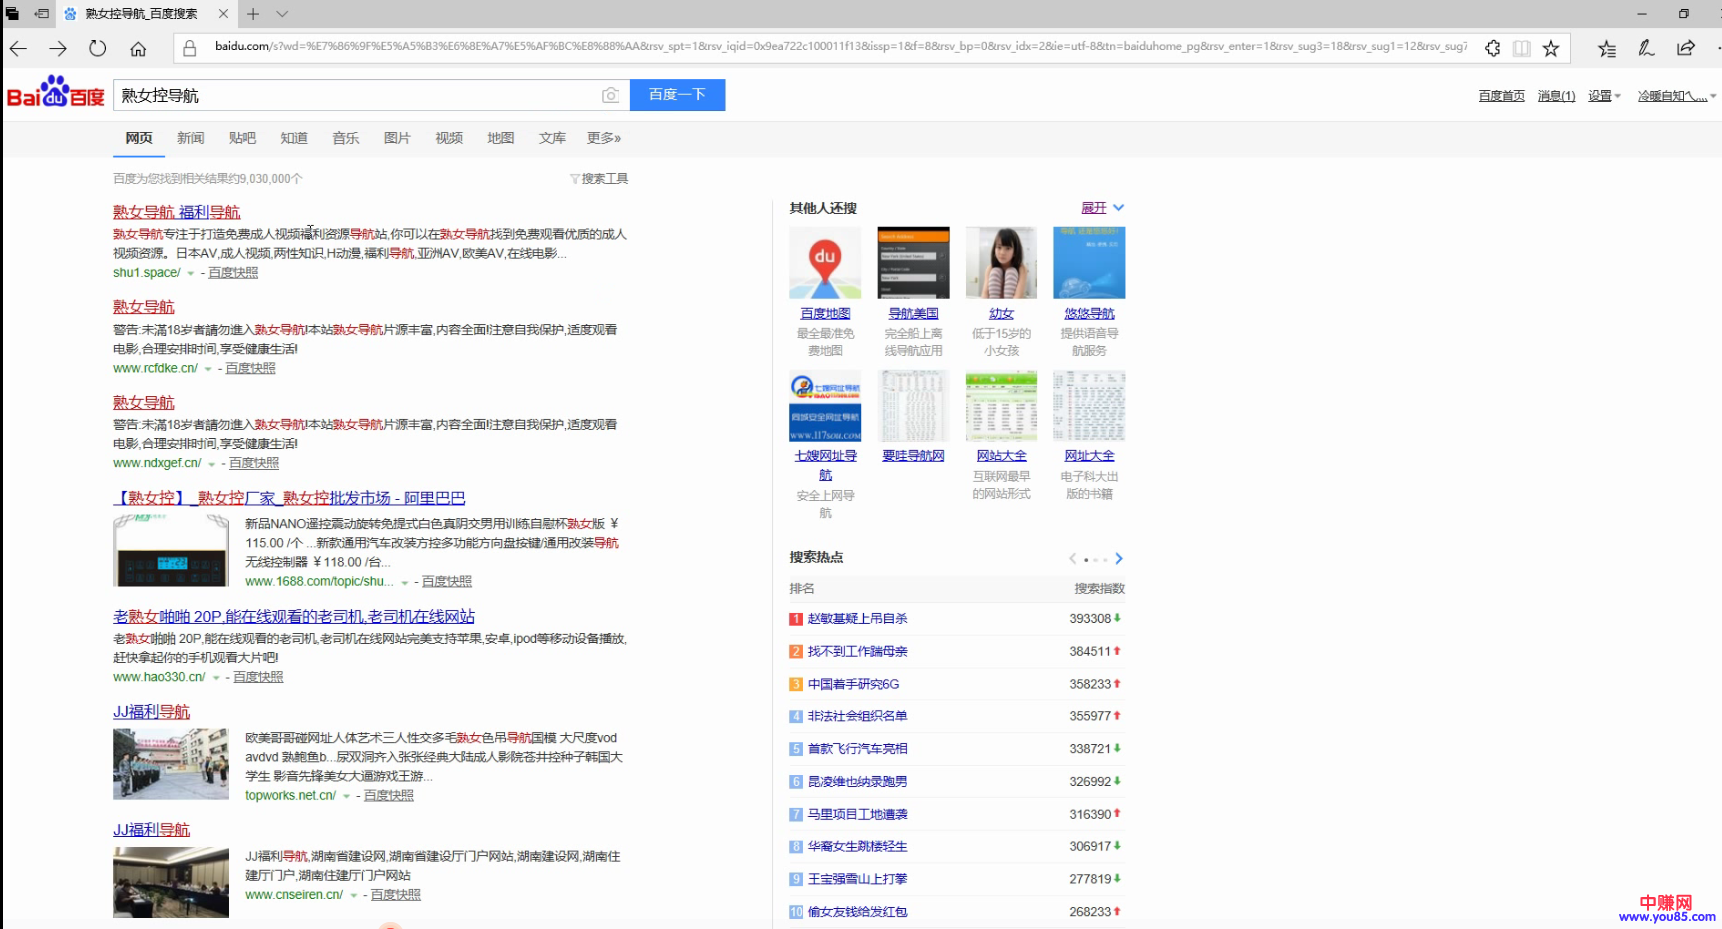This screenshot has height=929, width=1722.
Task: Click the share page icon
Action: click(x=1686, y=48)
